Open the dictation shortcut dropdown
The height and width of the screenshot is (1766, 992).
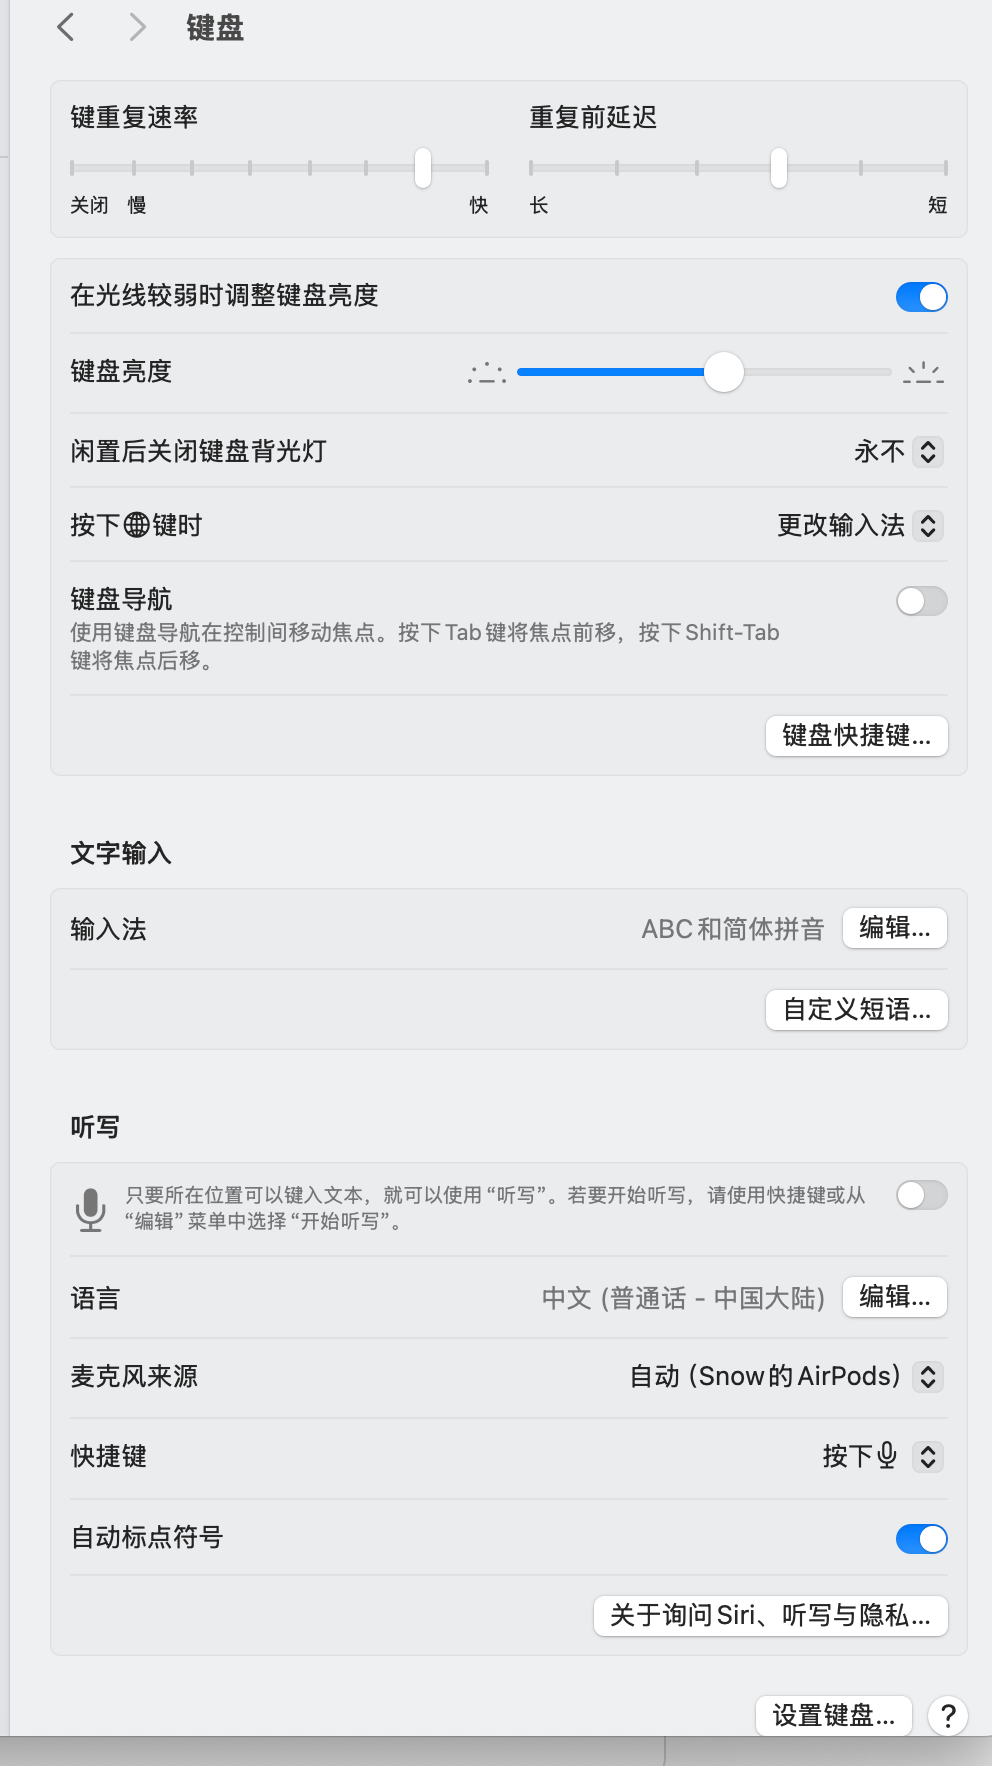(927, 1457)
